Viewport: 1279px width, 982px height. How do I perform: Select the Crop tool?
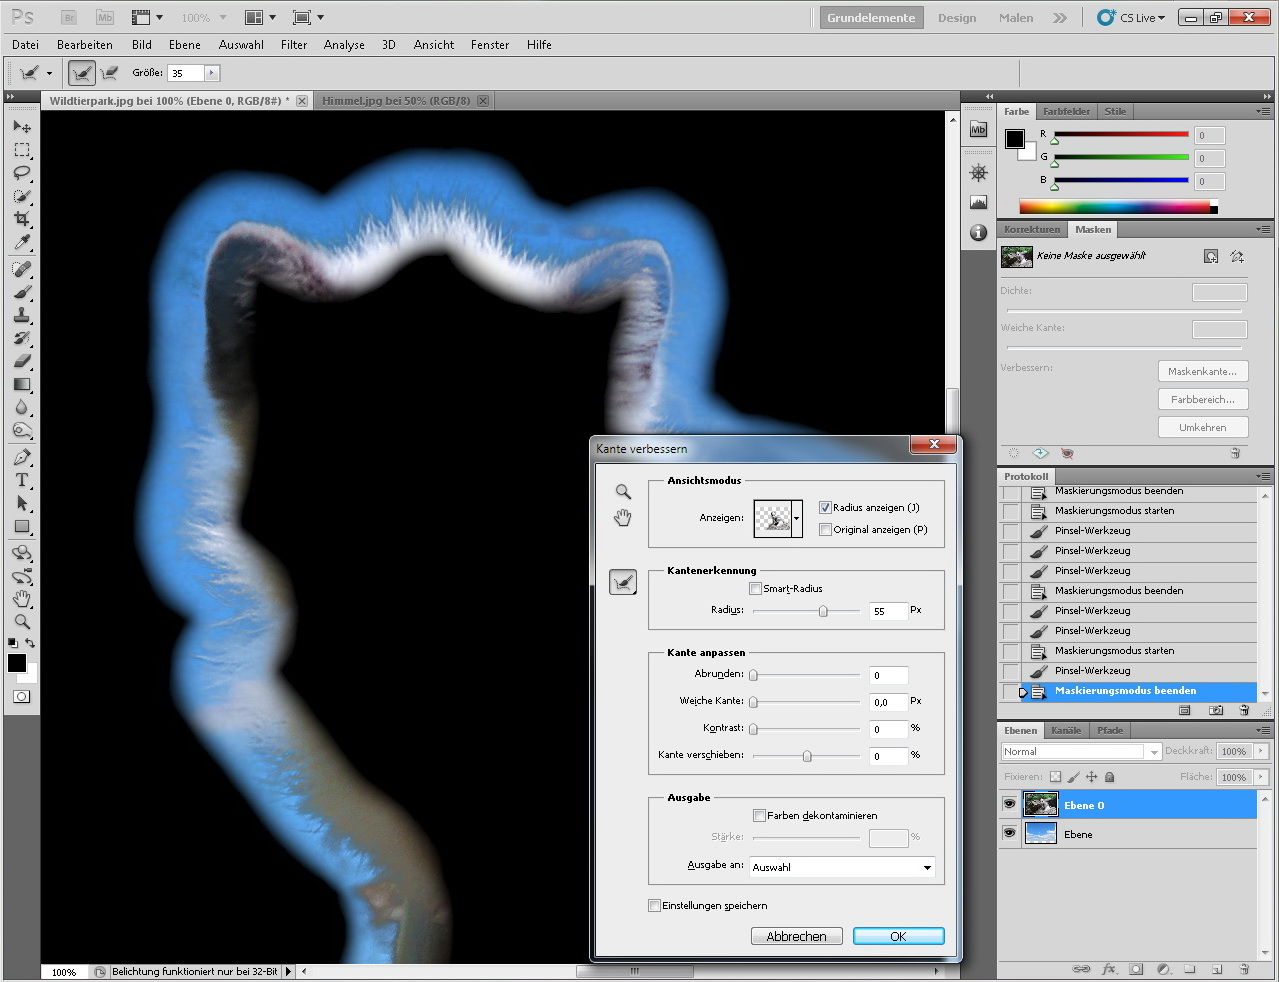[22, 219]
